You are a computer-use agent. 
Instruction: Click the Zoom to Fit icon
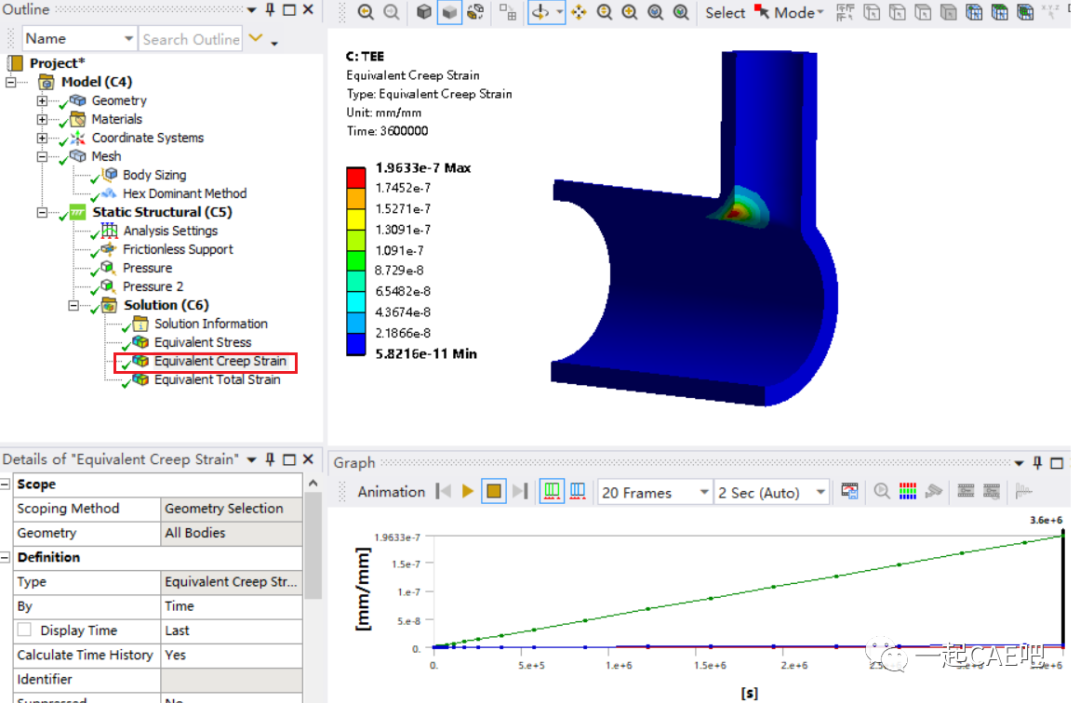[655, 12]
